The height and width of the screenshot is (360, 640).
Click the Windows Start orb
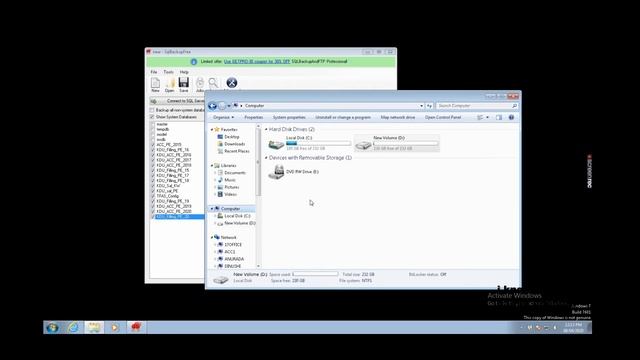click(x=52, y=327)
